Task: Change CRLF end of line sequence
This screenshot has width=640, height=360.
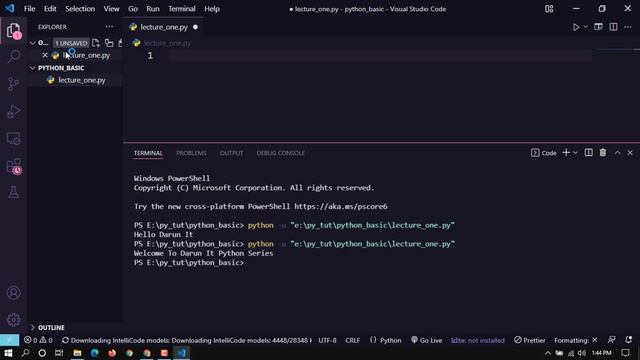Action: (353, 340)
